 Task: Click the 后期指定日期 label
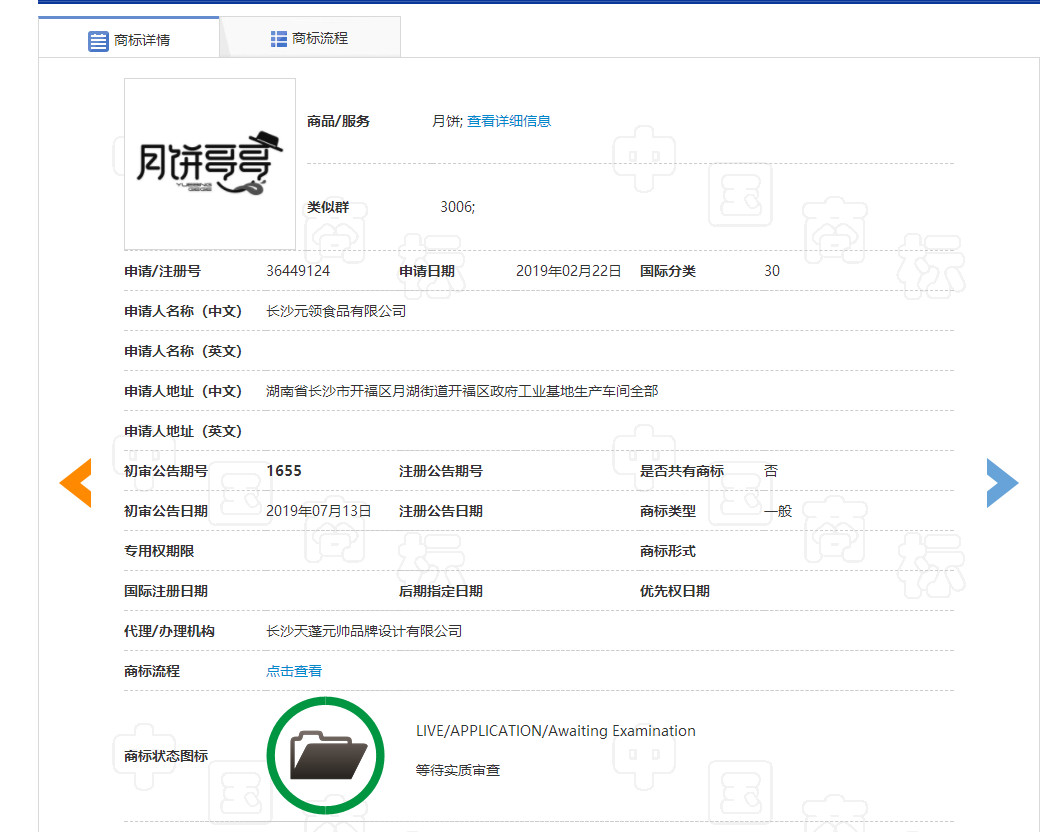pos(441,591)
